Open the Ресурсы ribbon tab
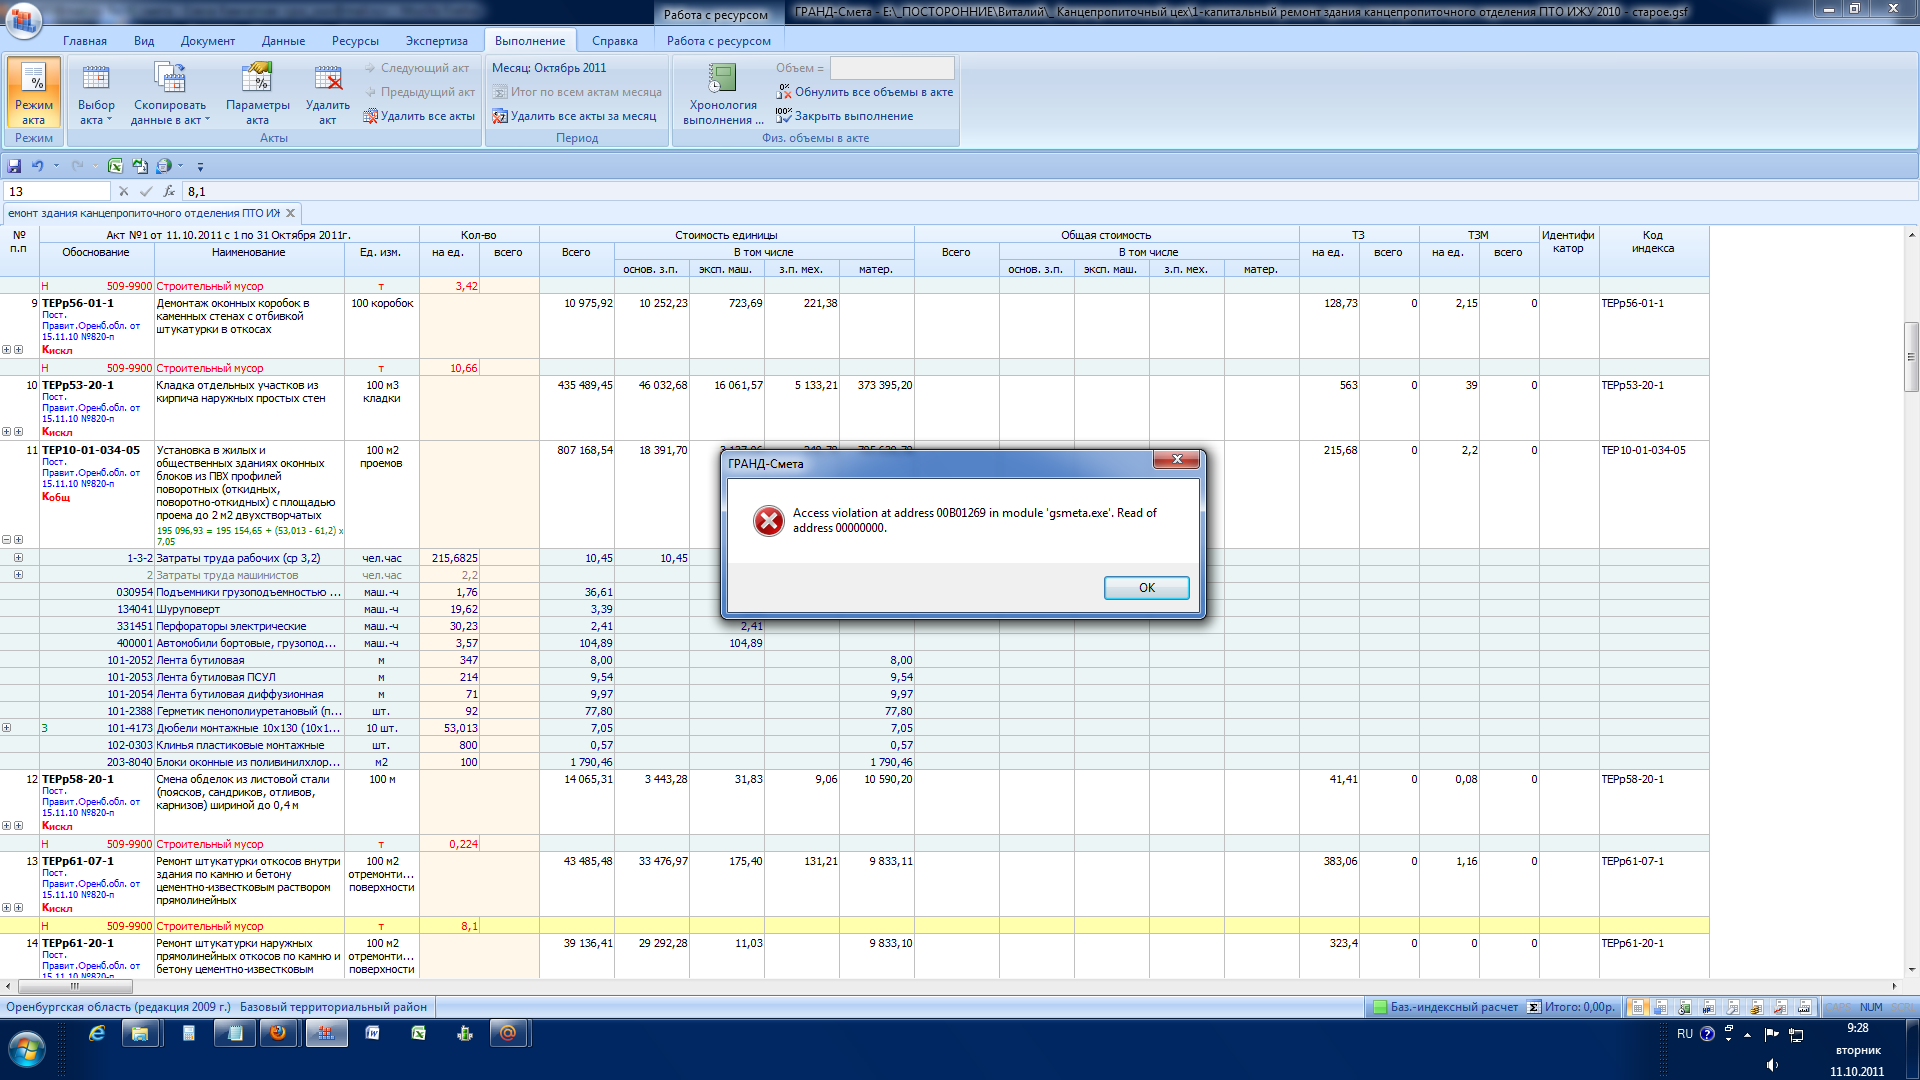The height and width of the screenshot is (1080, 1920). pos(355,41)
